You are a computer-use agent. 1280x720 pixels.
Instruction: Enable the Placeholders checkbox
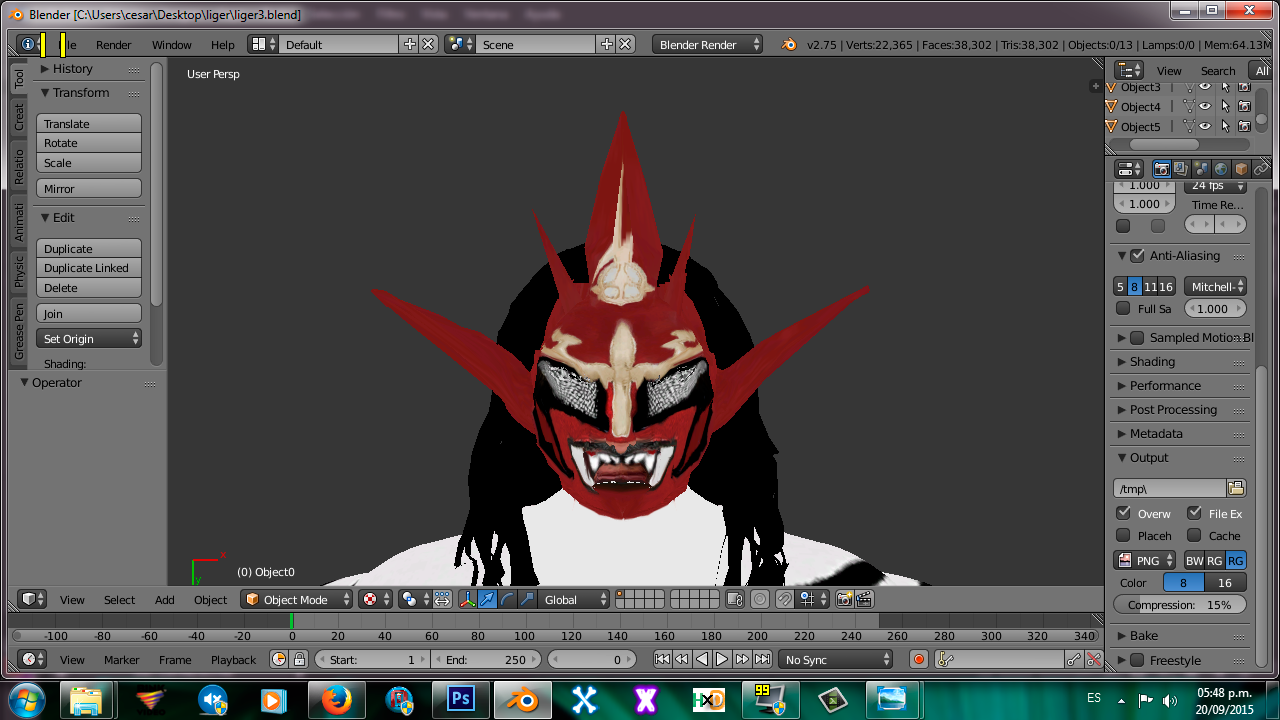1123,535
